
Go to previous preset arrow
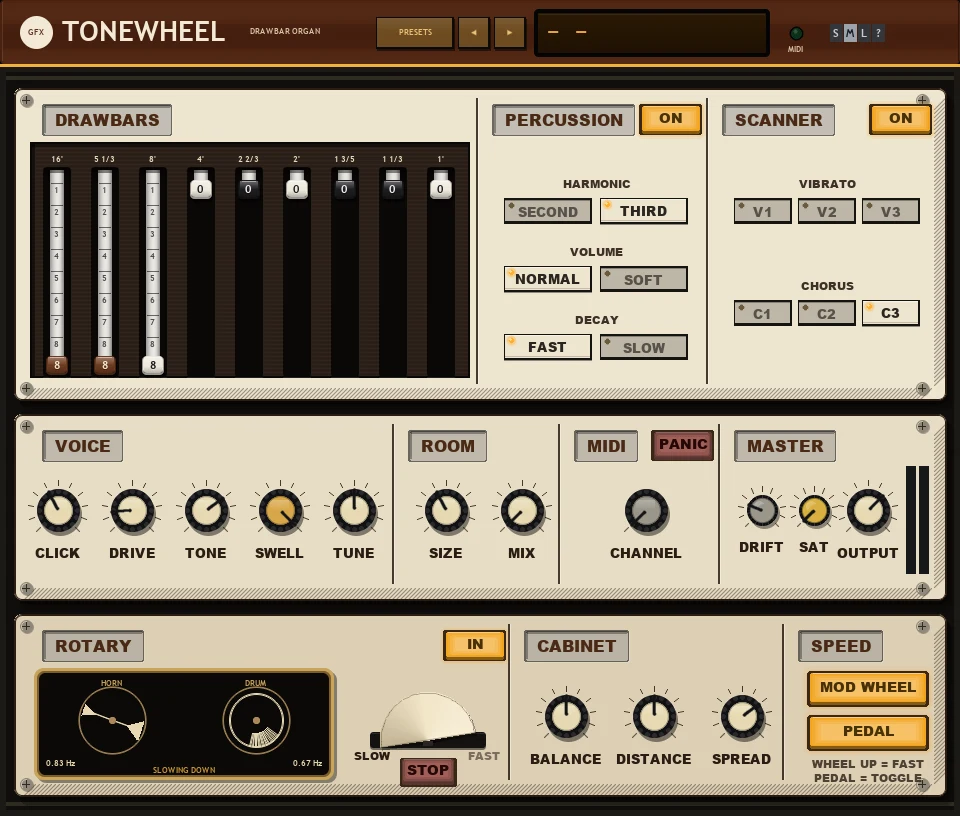[473, 32]
